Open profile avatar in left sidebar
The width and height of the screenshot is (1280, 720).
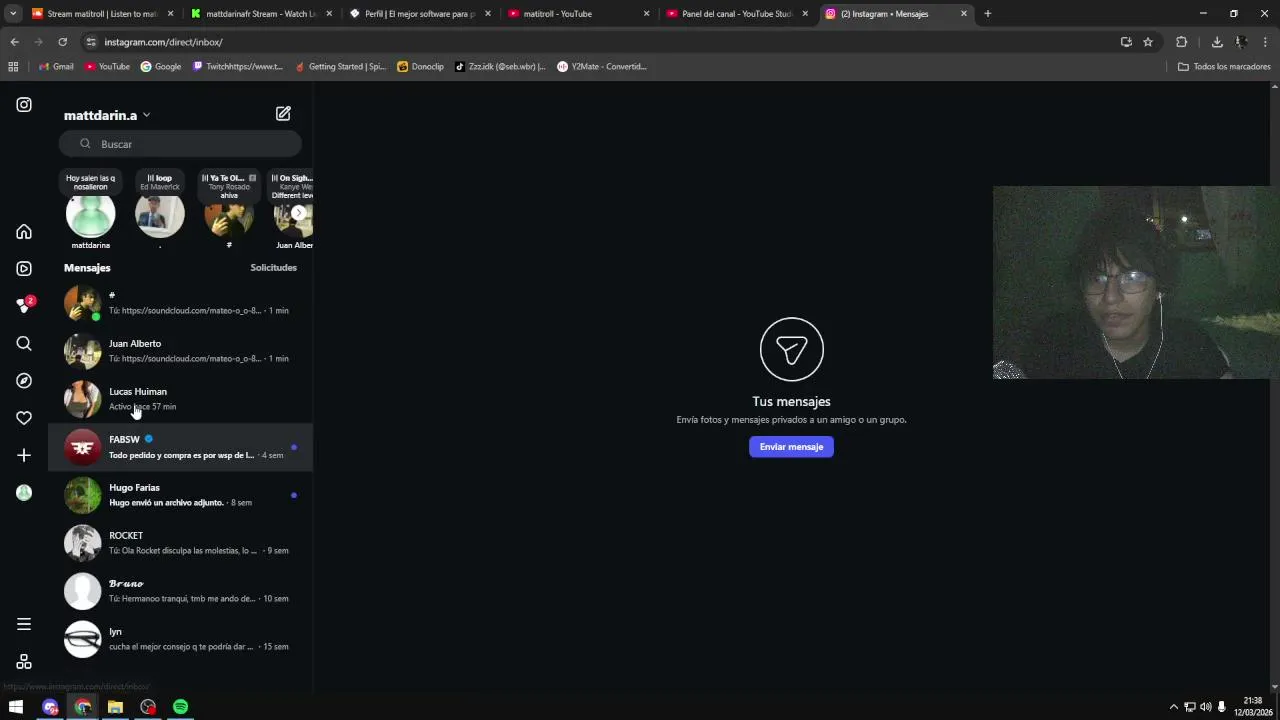[x=24, y=492]
